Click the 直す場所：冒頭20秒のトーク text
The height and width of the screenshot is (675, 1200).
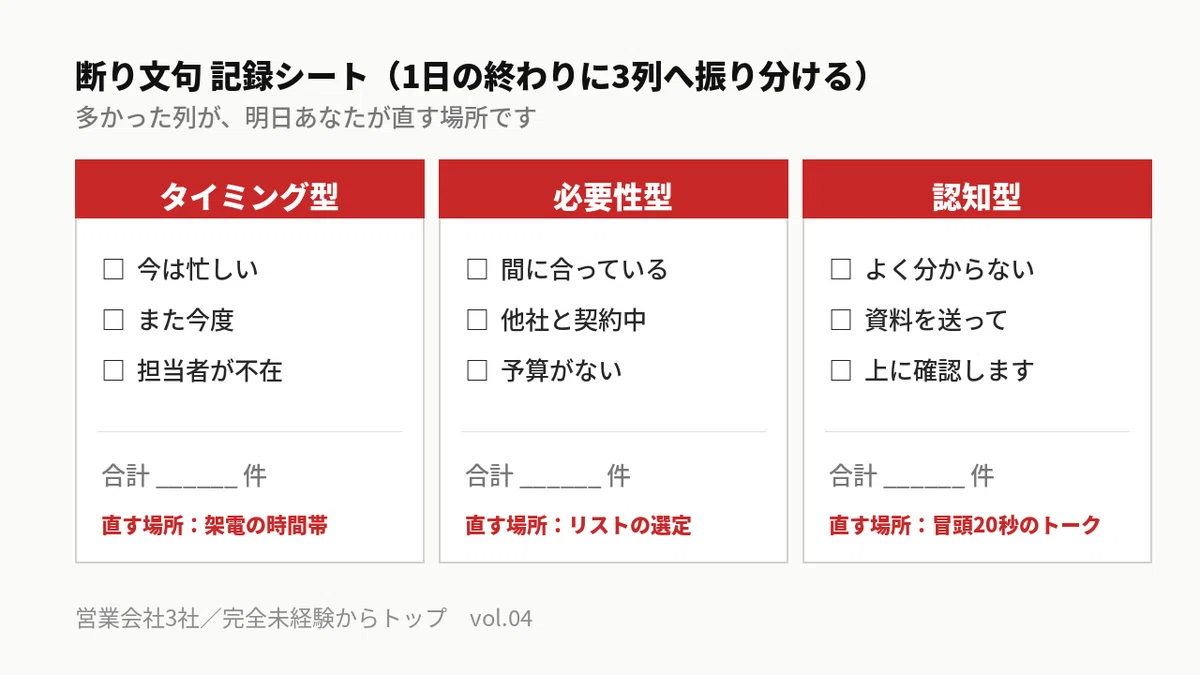[x=965, y=525]
